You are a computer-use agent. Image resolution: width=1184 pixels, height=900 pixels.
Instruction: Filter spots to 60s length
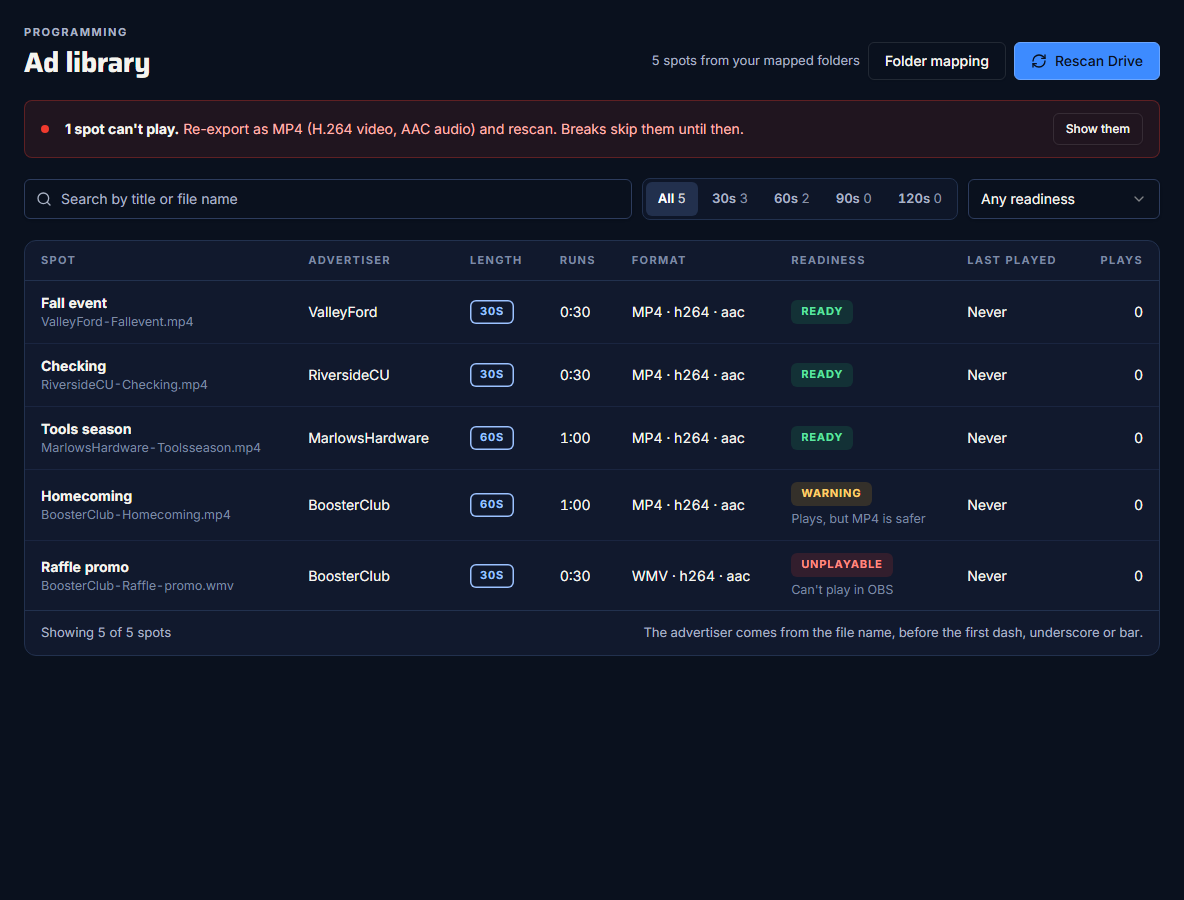[791, 199]
